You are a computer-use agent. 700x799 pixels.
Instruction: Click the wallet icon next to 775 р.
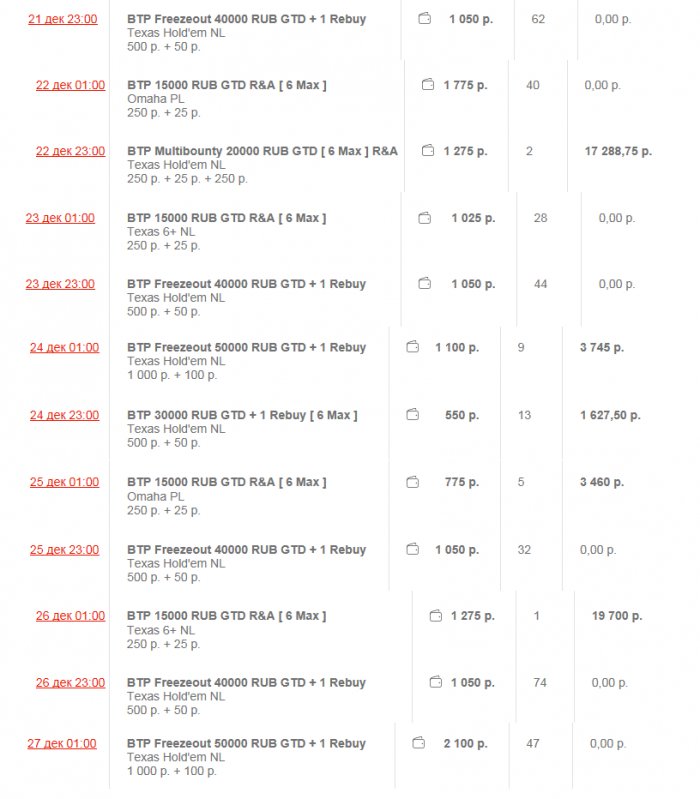pyautogui.click(x=413, y=482)
